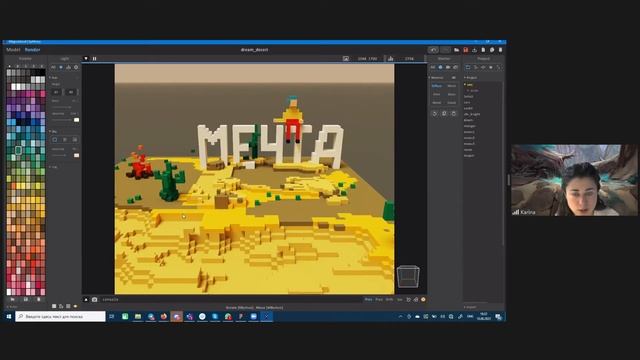Select the sphere material tab in Matter panel
640x360 pixels.
(x=440, y=67)
